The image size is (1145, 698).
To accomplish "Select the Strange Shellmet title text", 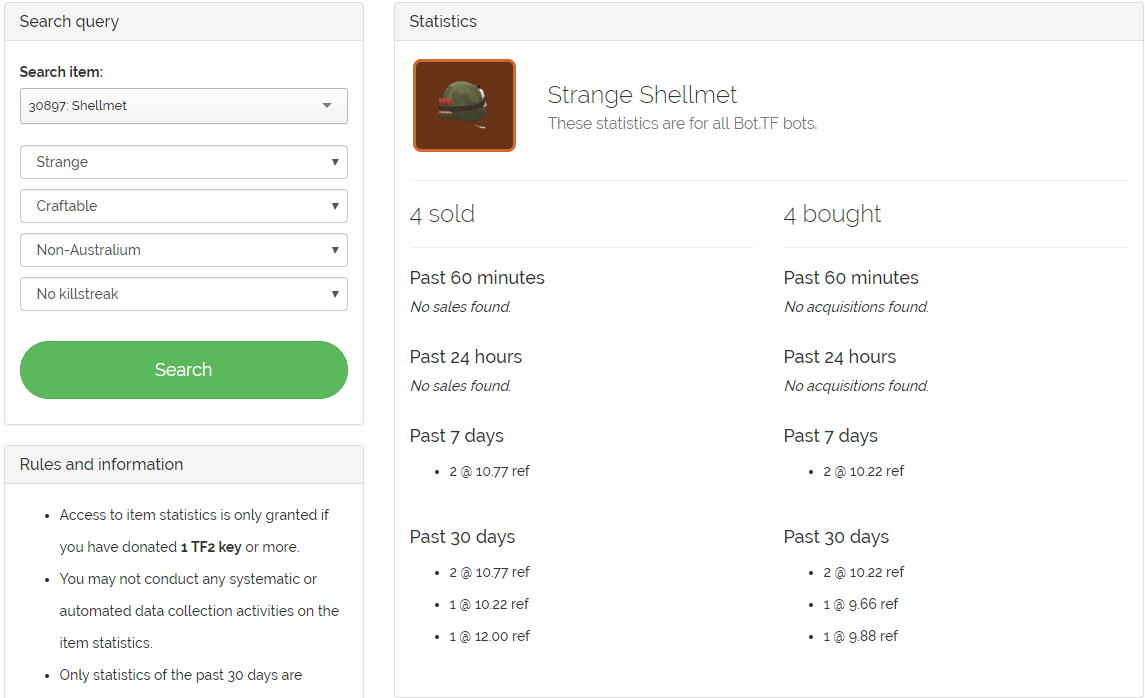I will coord(642,95).
